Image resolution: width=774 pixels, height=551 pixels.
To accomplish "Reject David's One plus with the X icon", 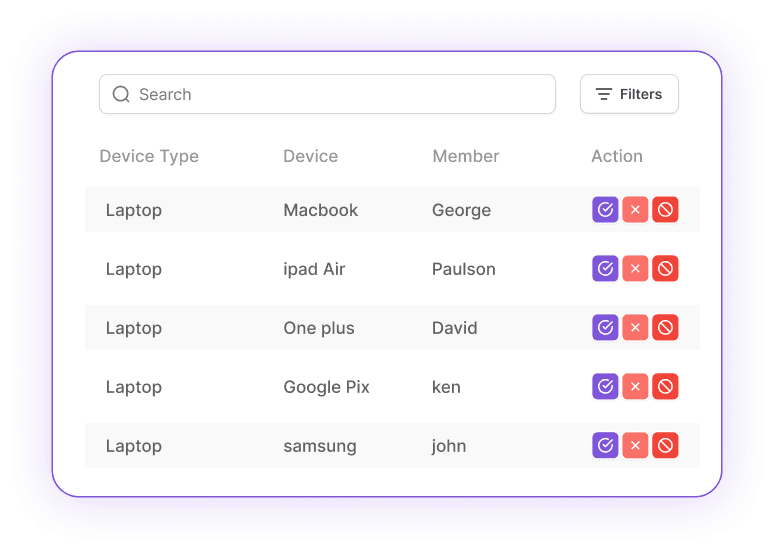I will (635, 328).
